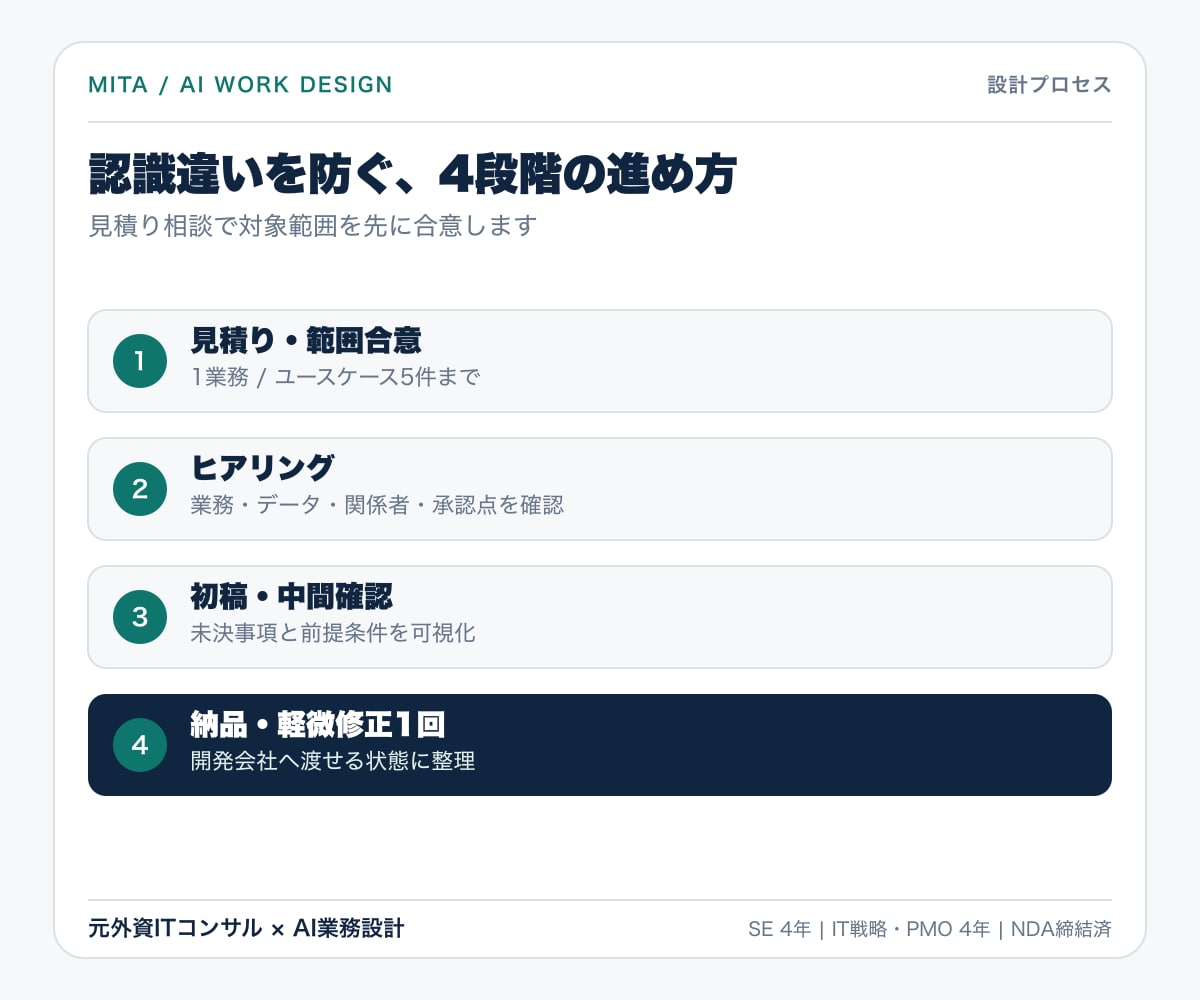Select the 見積り・範囲合意 heading
The width and height of the screenshot is (1200, 1000).
click(306, 341)
